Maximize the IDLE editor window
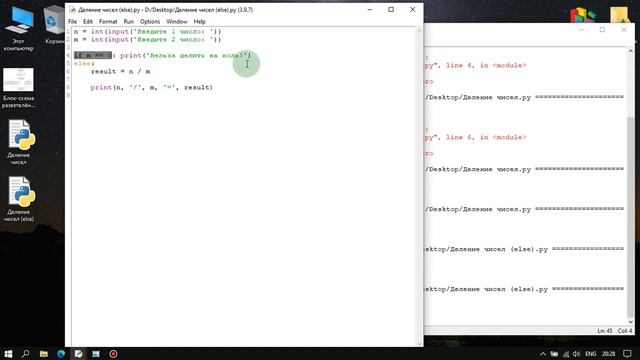Viewport: 640px width, 360px height. click(x=391, y=9)
